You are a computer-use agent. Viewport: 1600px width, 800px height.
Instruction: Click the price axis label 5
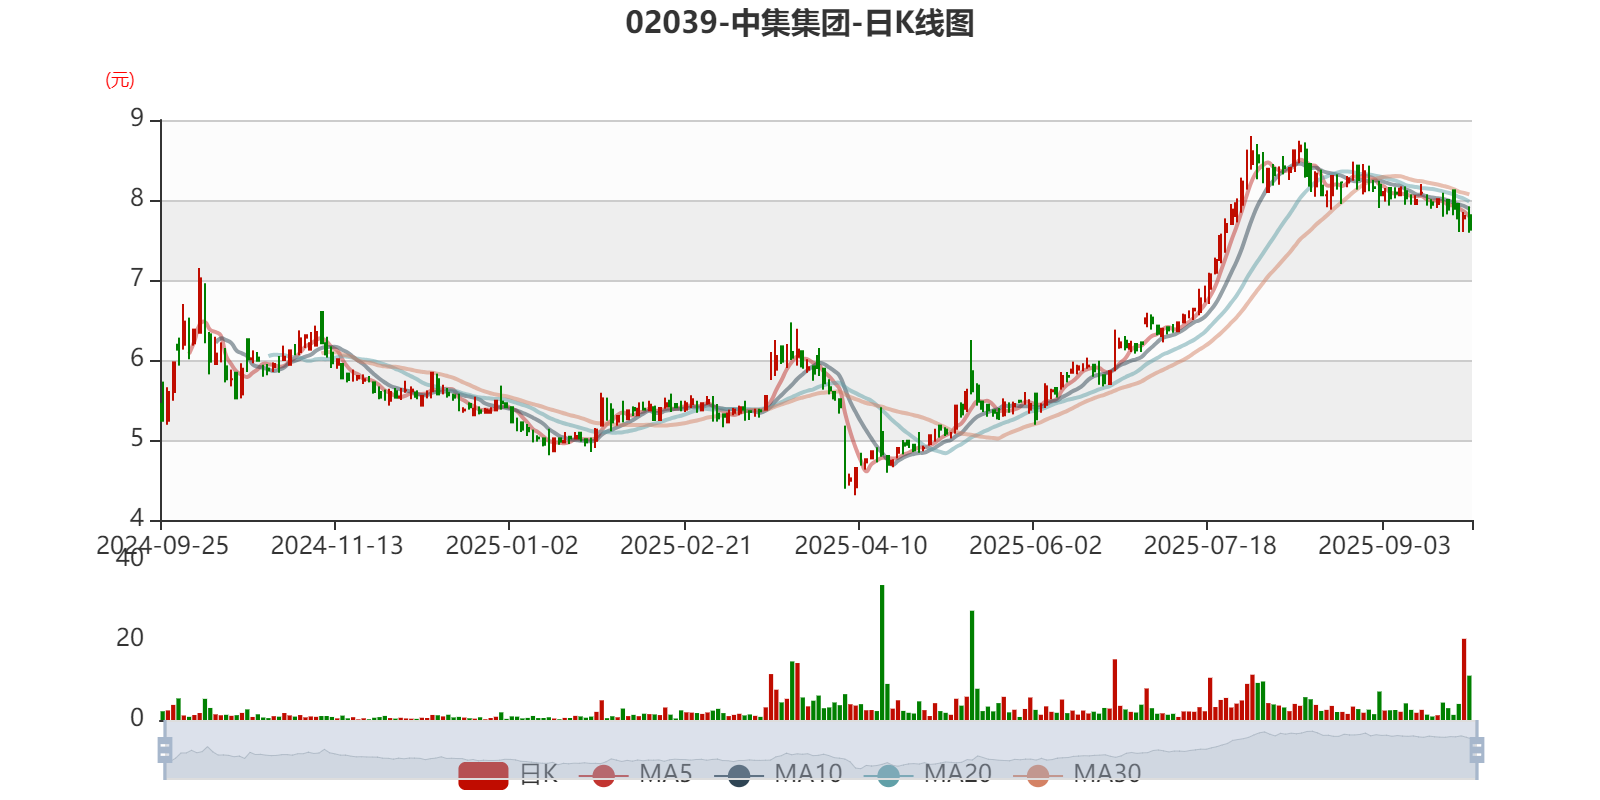137,439
